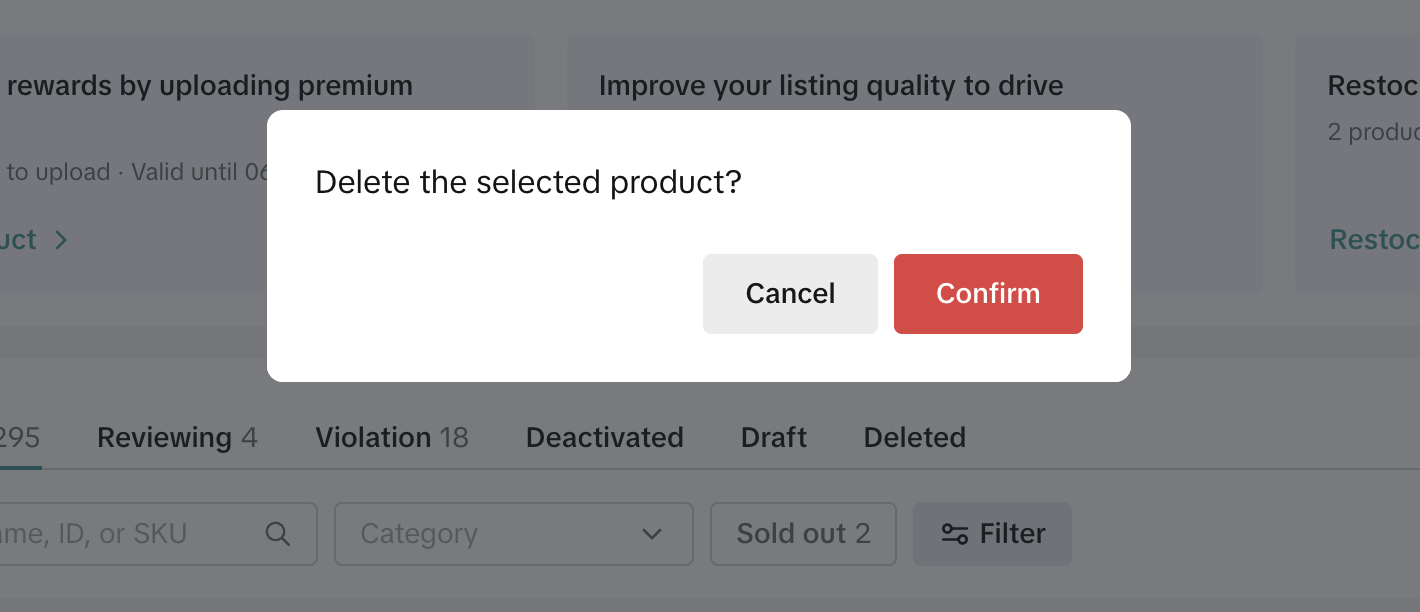This screenshot has width=1420, height=612.
Task: Open the Filter button
Action: (x=992, y=534)
